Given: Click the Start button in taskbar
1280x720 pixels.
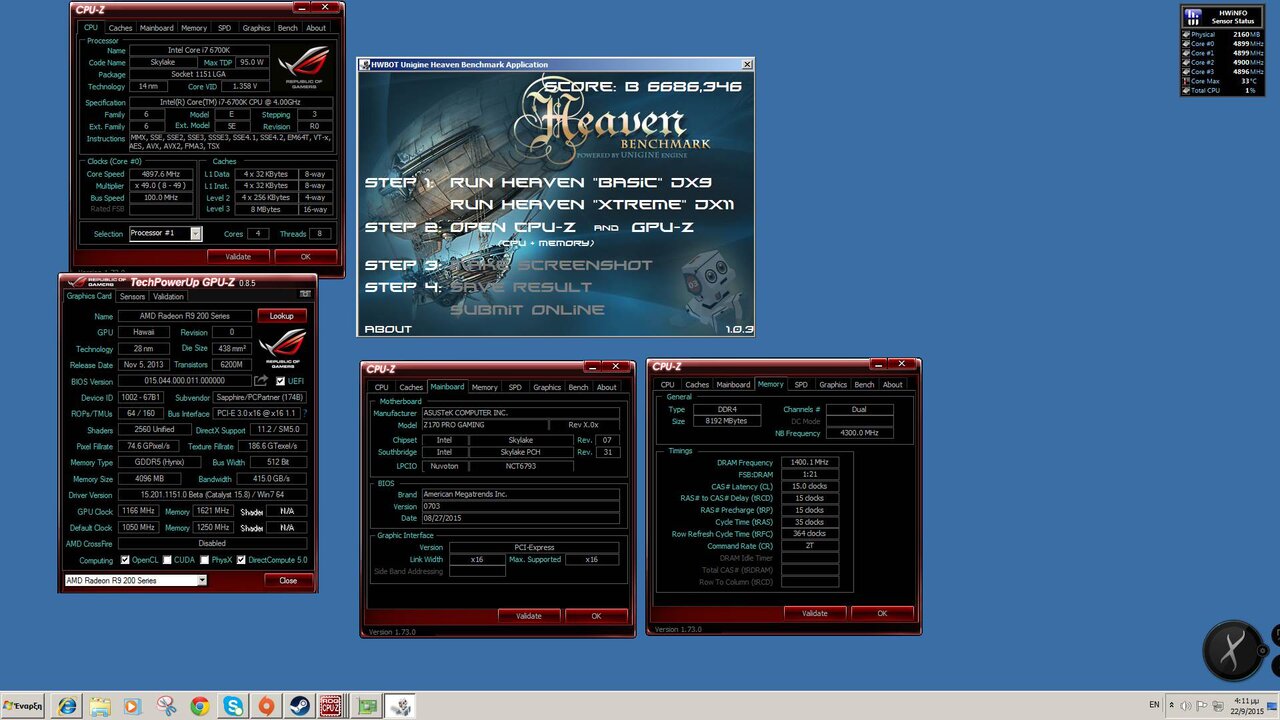Looking at the screenshot, I should coord(23,706).
